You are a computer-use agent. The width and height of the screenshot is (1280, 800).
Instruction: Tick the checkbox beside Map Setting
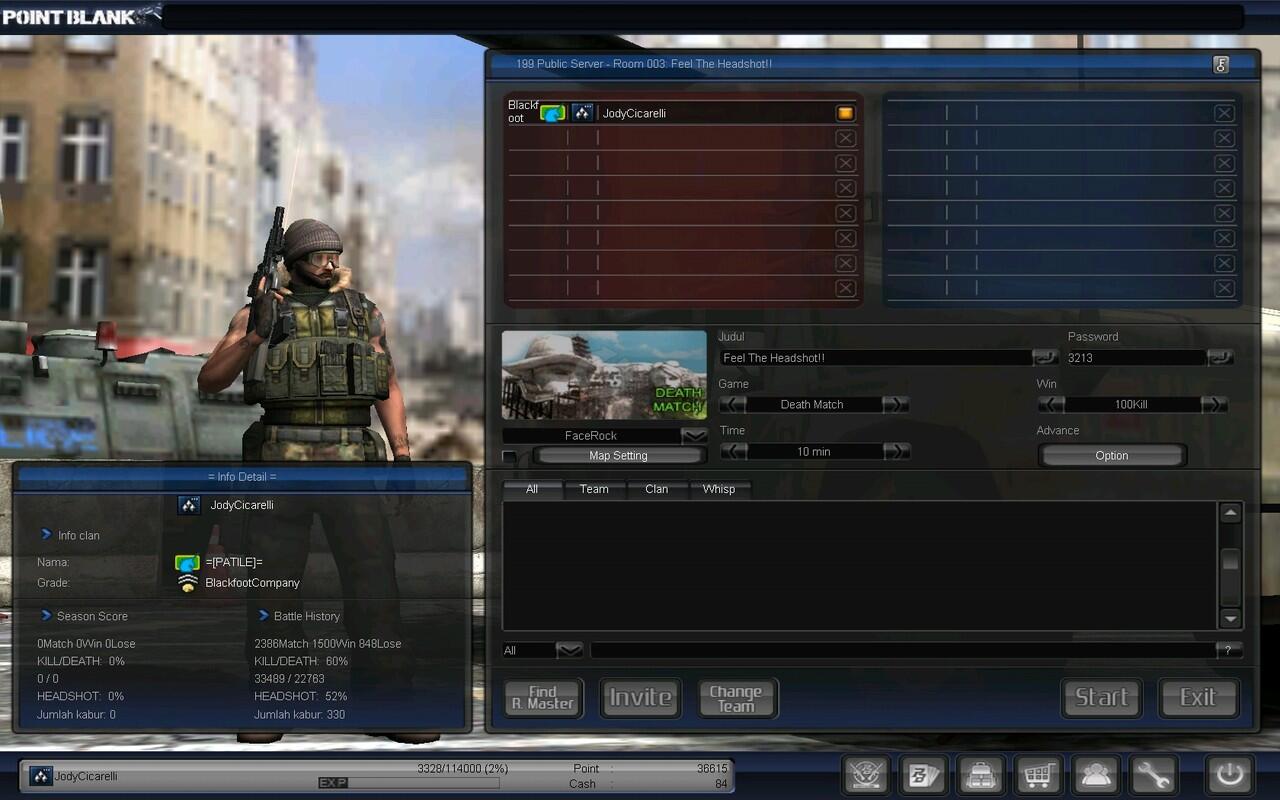510,457
